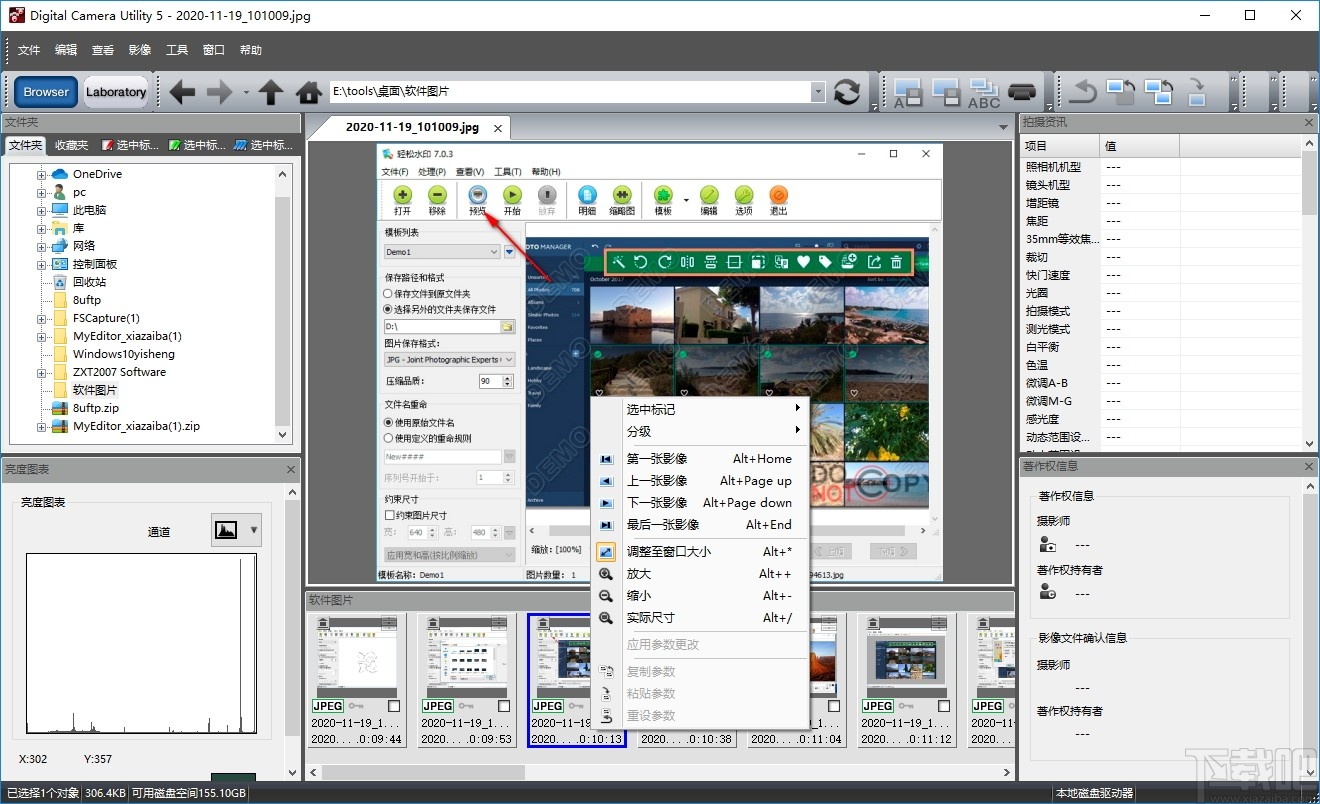The height and width of the screenshot is (804, 1320).
Task: Open the 文件 menu
Action: coord(29,50)
